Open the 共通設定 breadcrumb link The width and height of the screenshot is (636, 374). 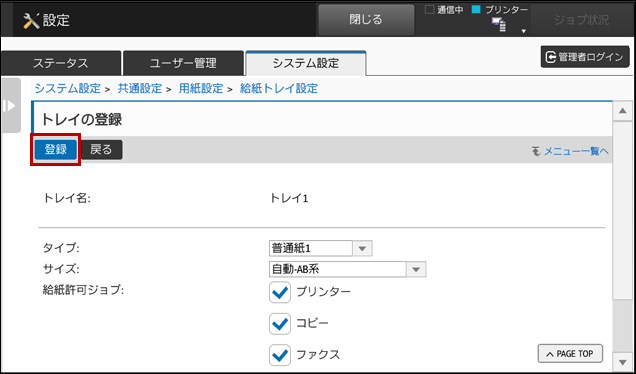(x=140, y=88)
